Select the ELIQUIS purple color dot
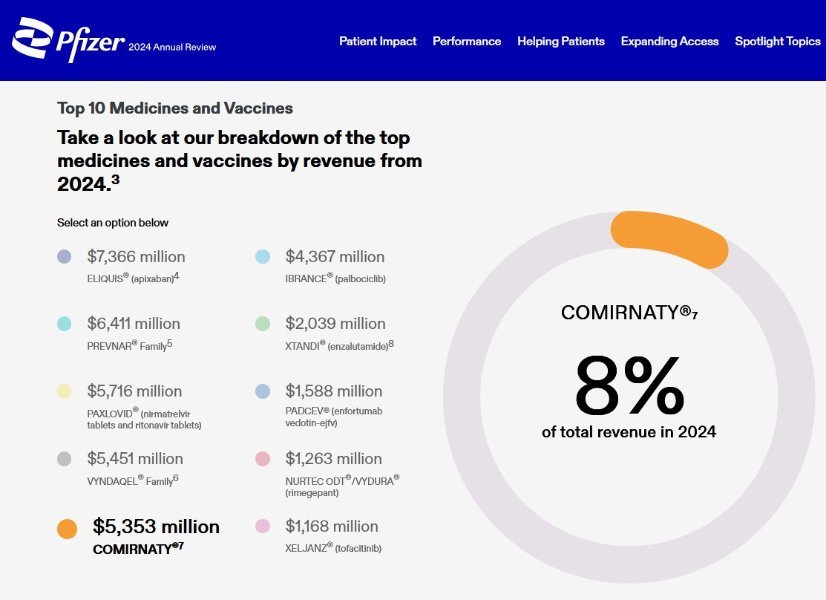Viewport: 826px width, 600px height. click(64, 257)
